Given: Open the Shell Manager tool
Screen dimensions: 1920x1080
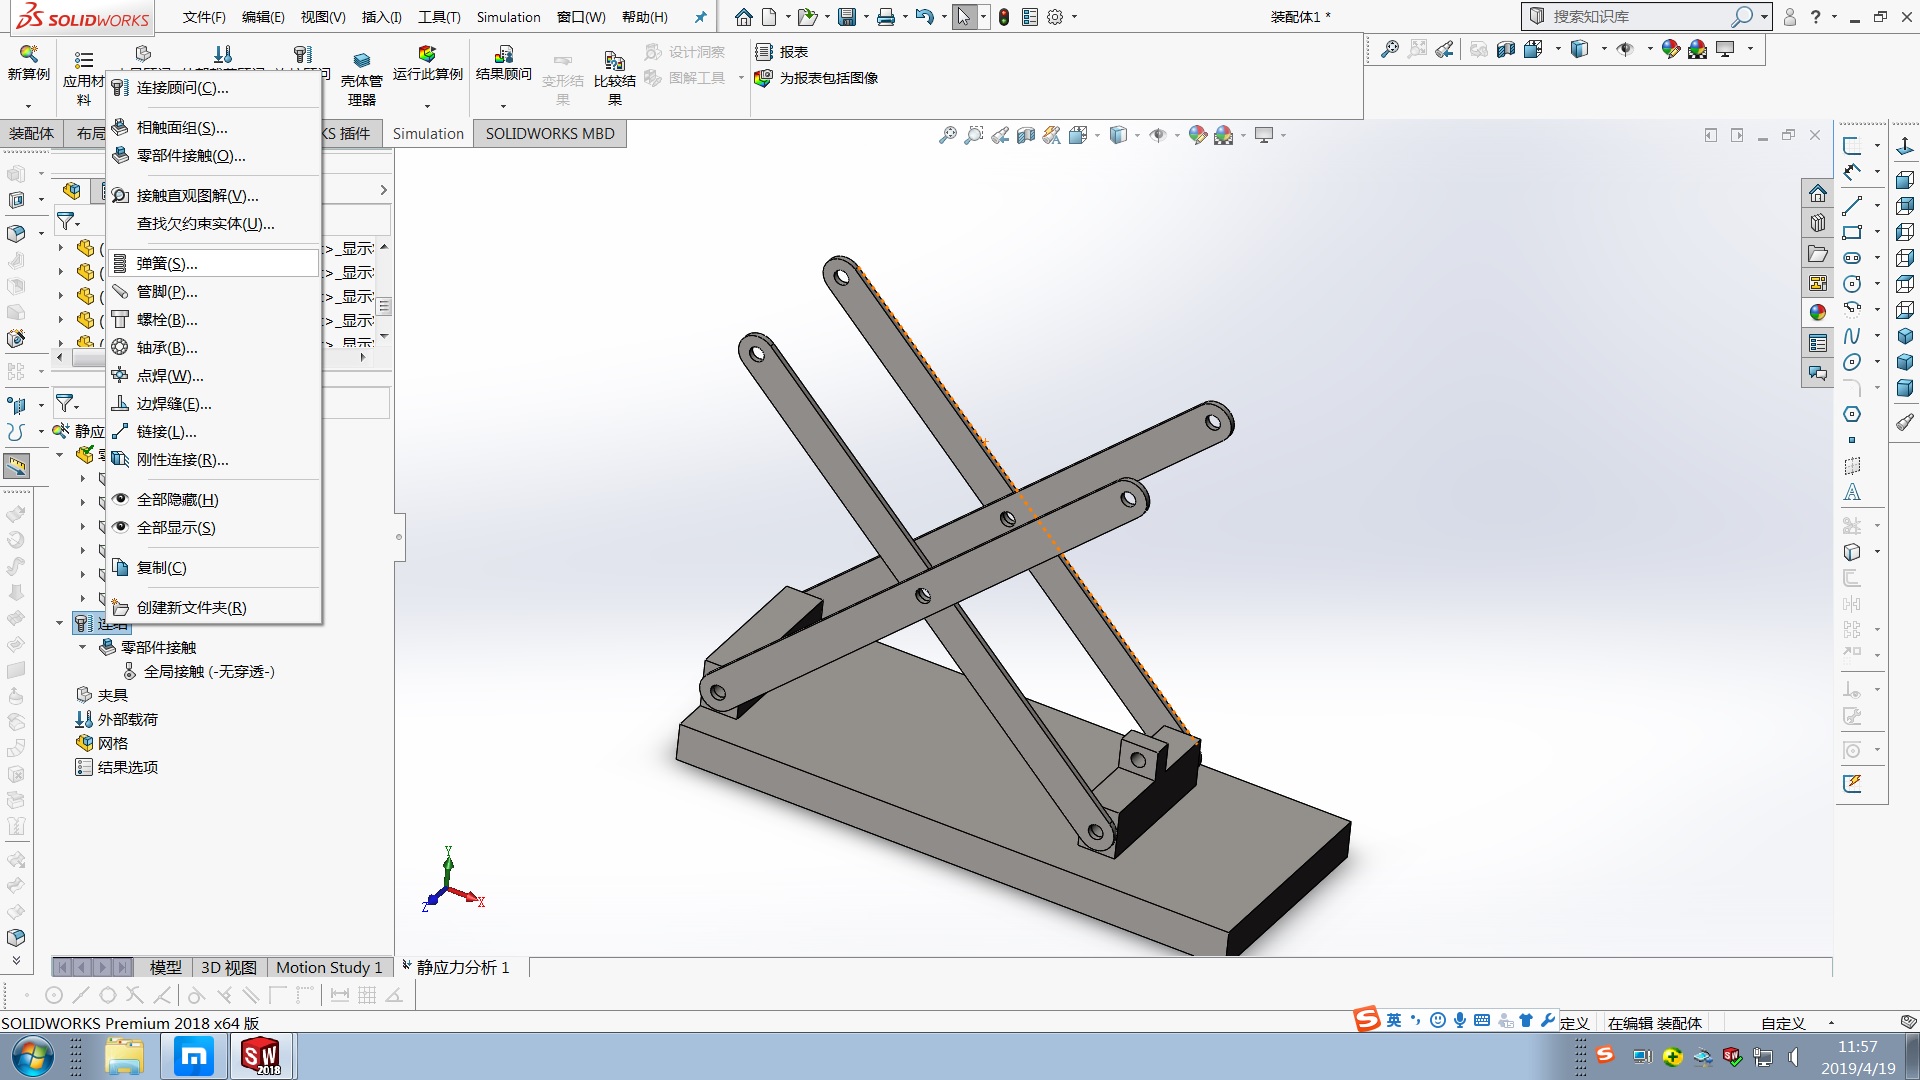Looking at the screenshot, I should pyautogui.click(x=361, y=62).
